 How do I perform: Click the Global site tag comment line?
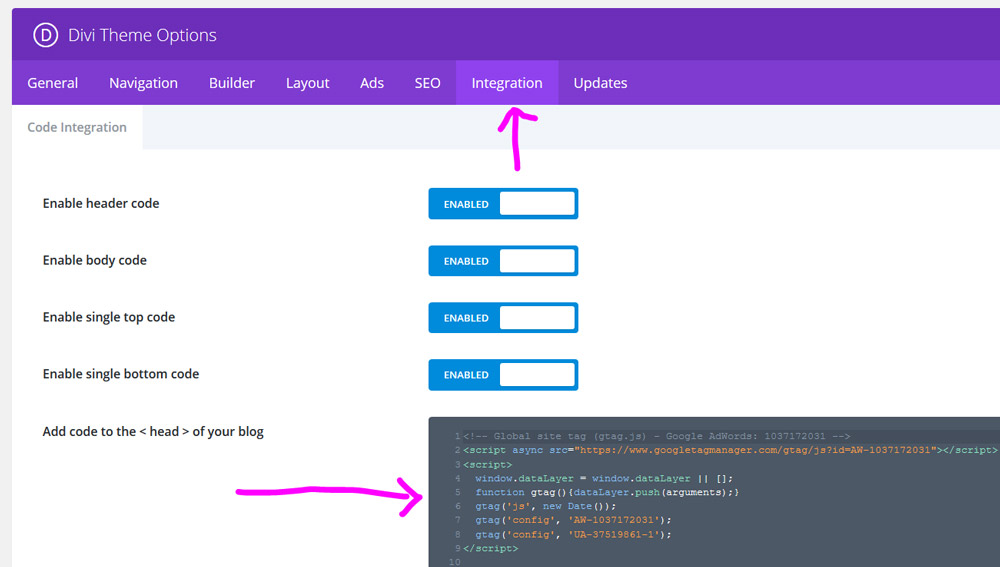point(656,436)
